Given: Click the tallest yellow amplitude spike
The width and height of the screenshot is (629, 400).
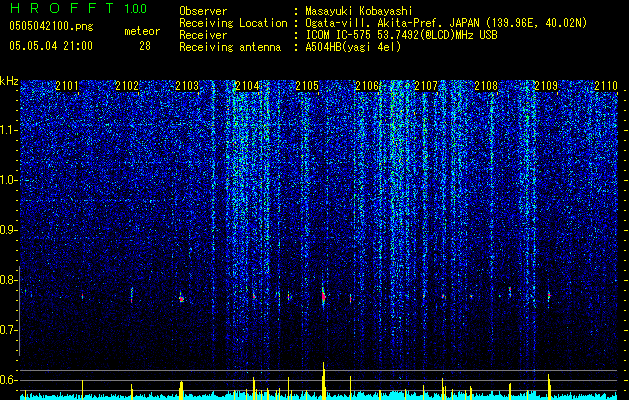Looking at the screenshot, I should [x=324, y=380].
